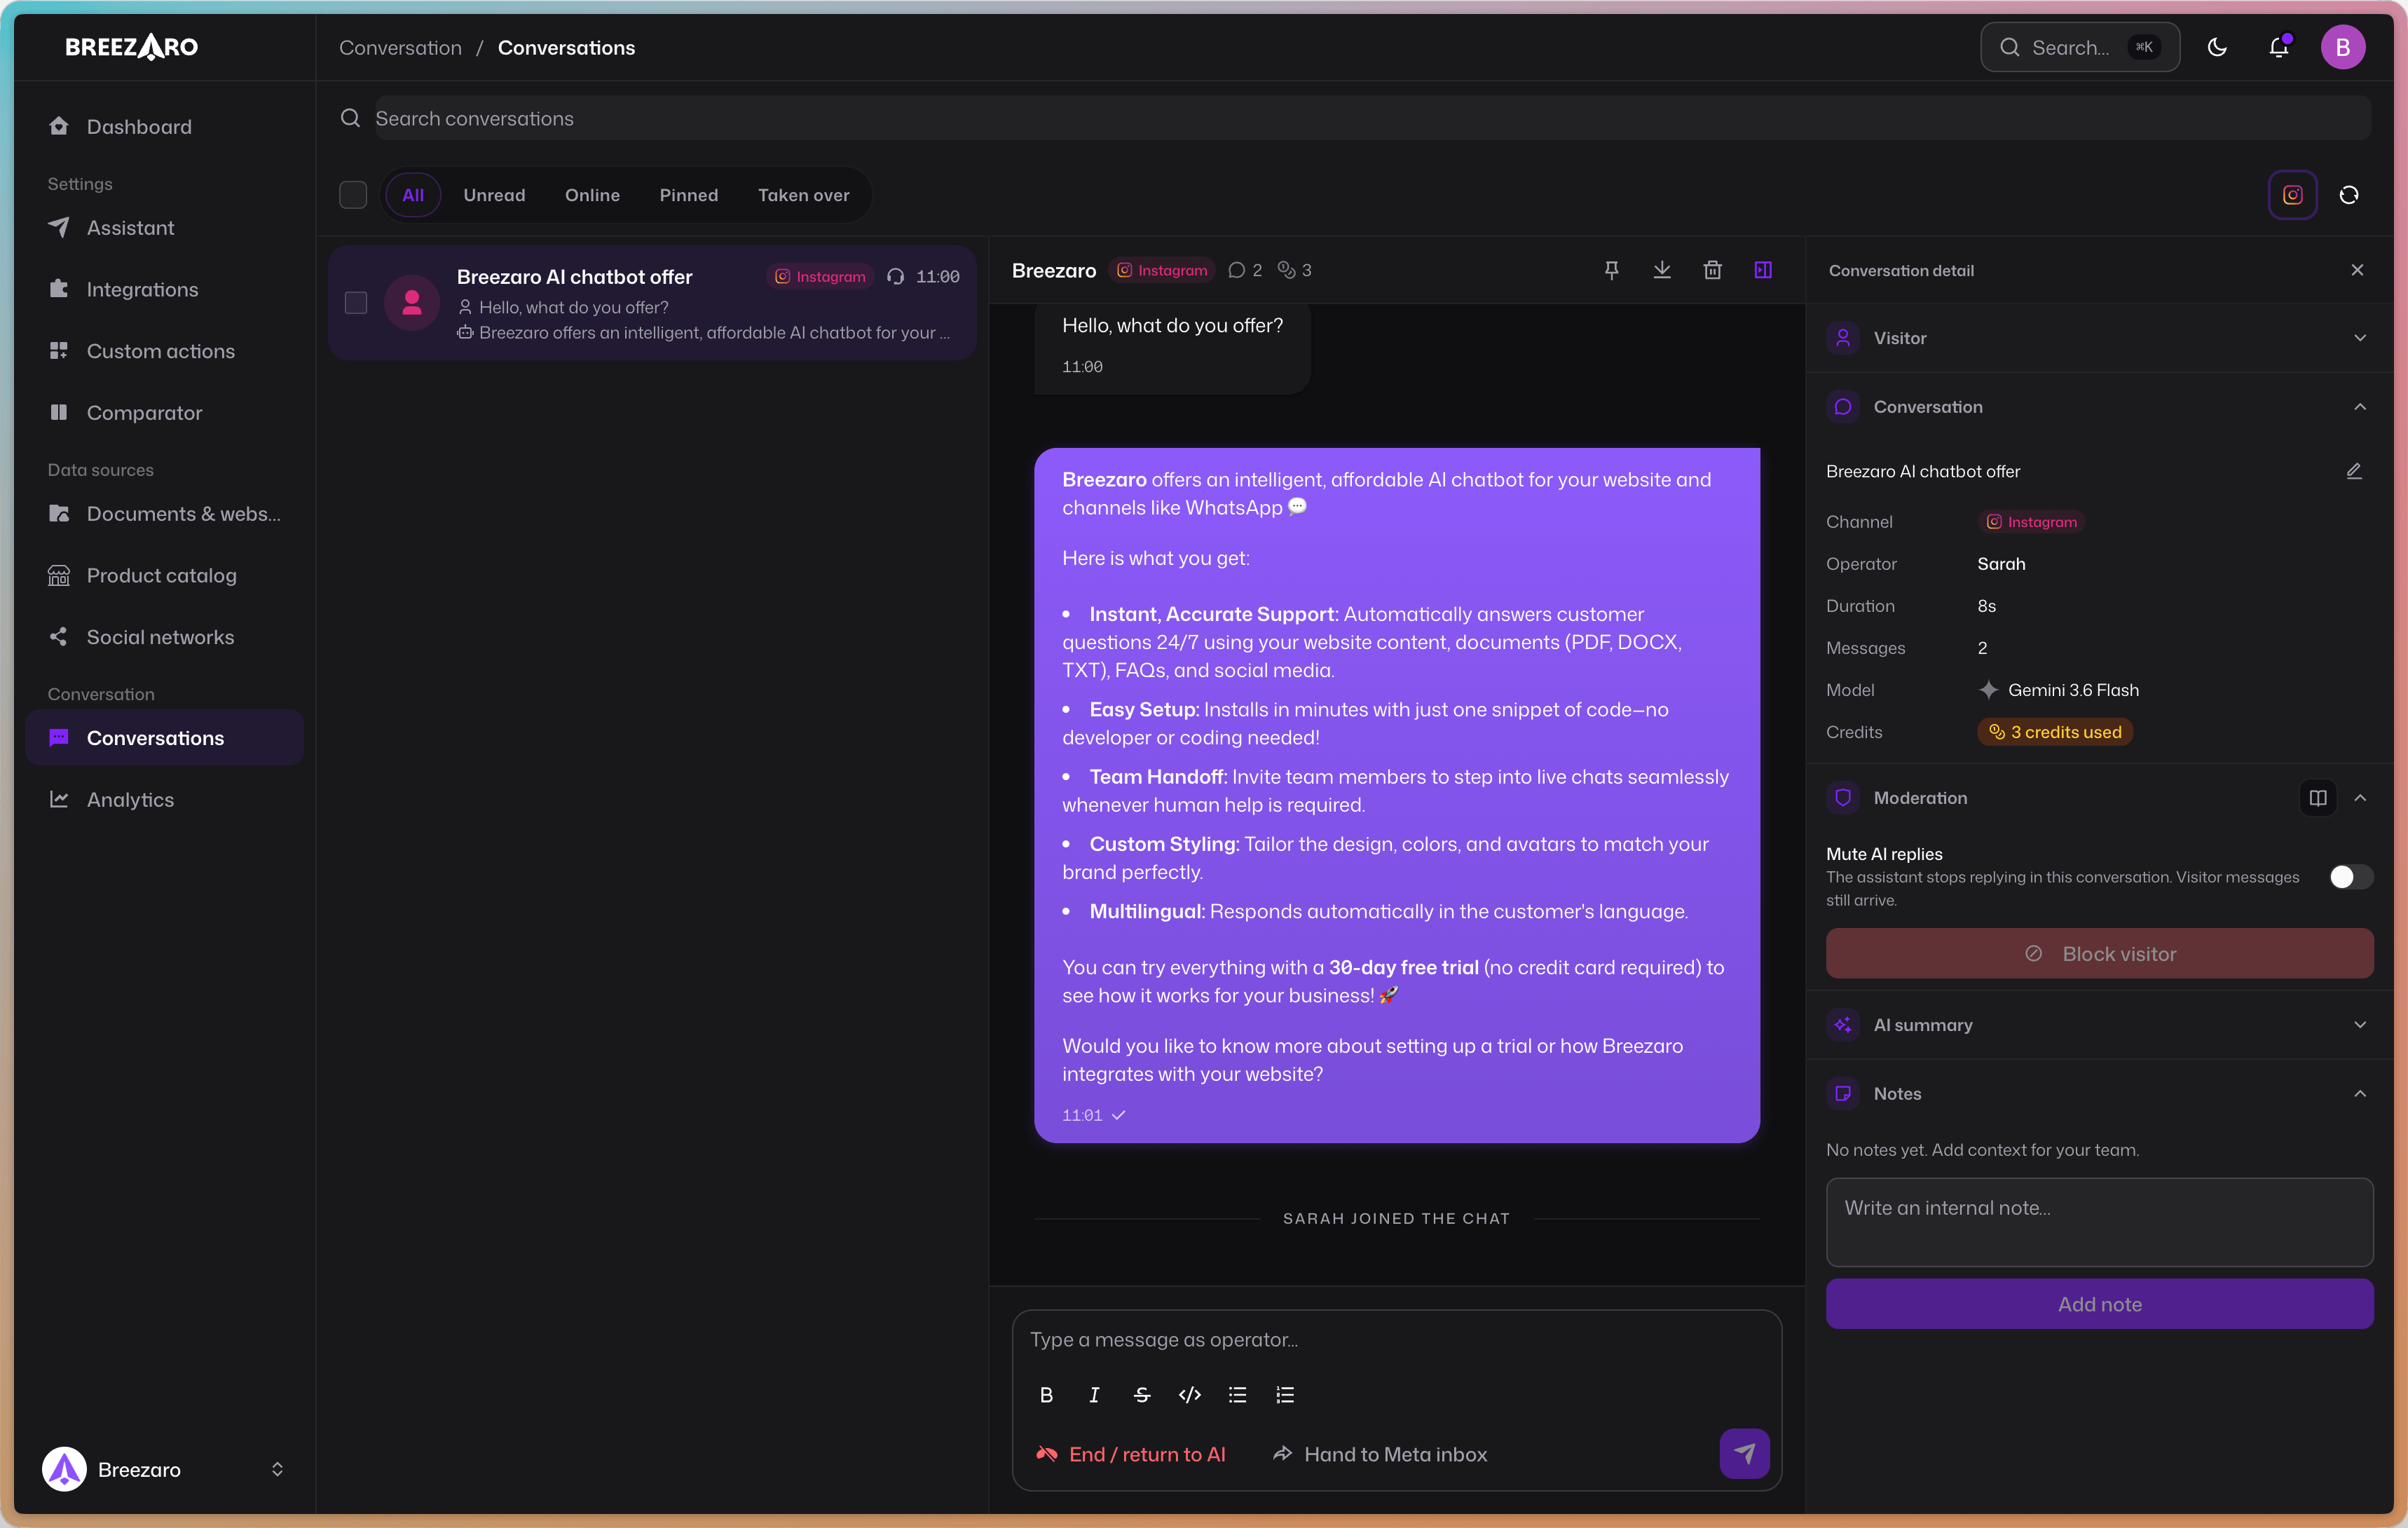2408x1528 pixels.
Task: Select the All filter tab
Action: click(x=413, y=195)
